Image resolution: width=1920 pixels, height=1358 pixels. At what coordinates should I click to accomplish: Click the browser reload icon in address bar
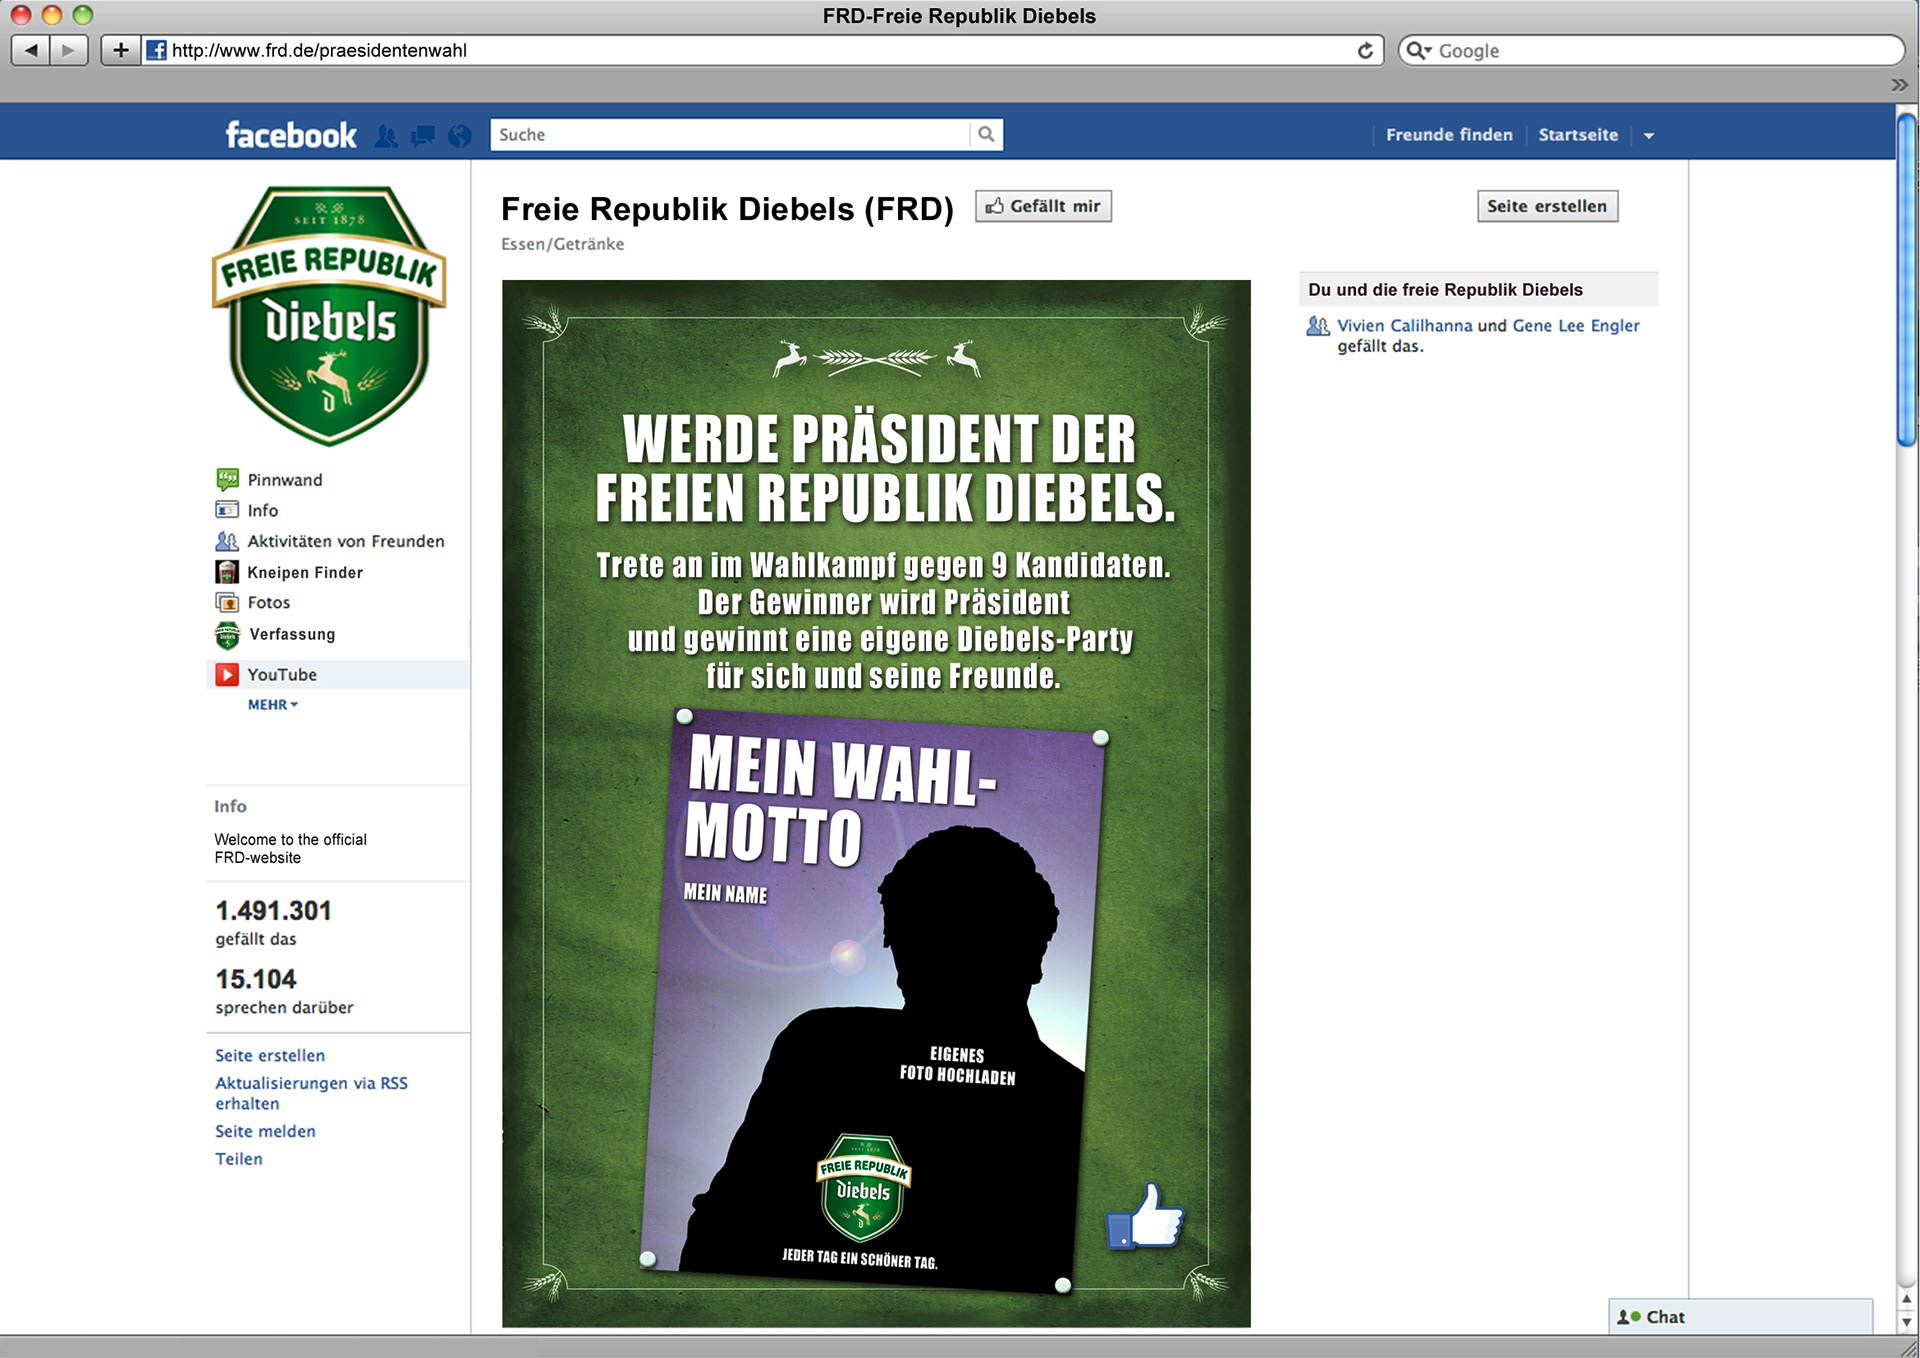click(1365, 50)
